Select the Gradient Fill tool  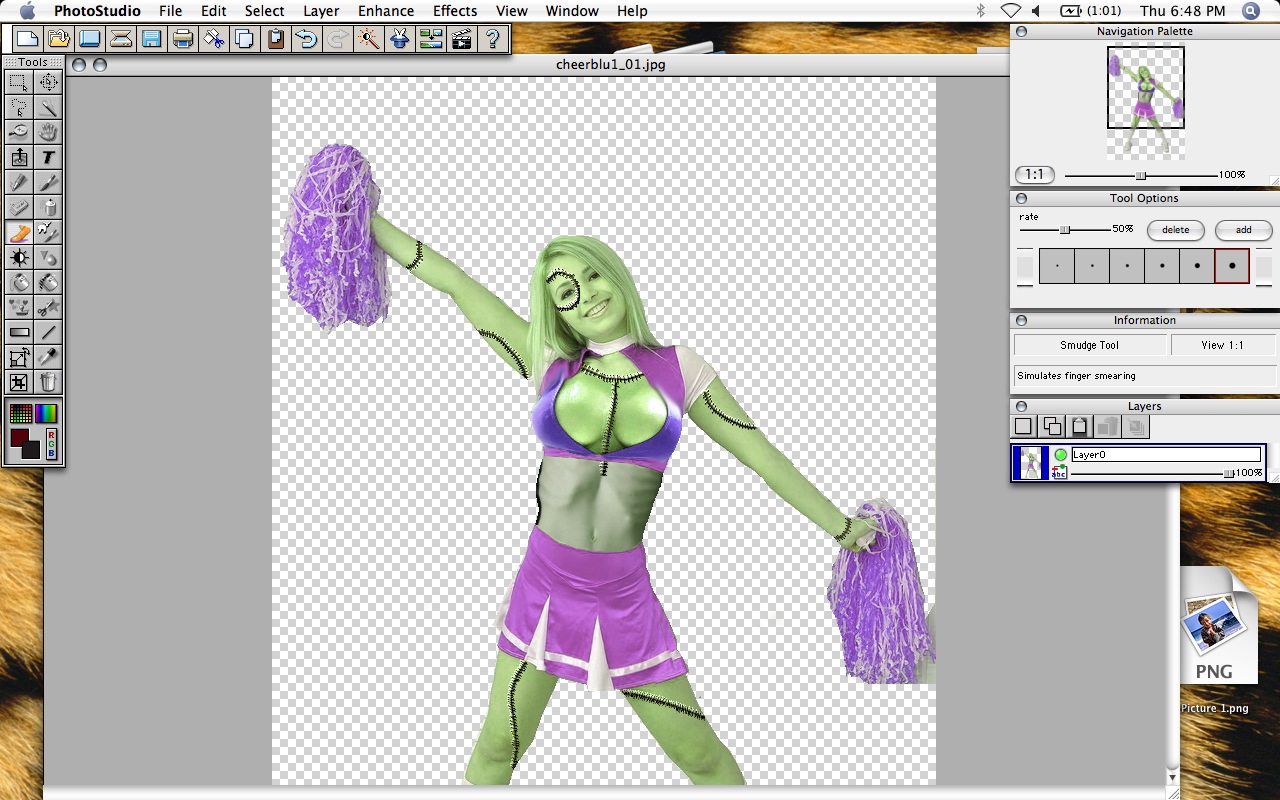click(x=19, y=332)
